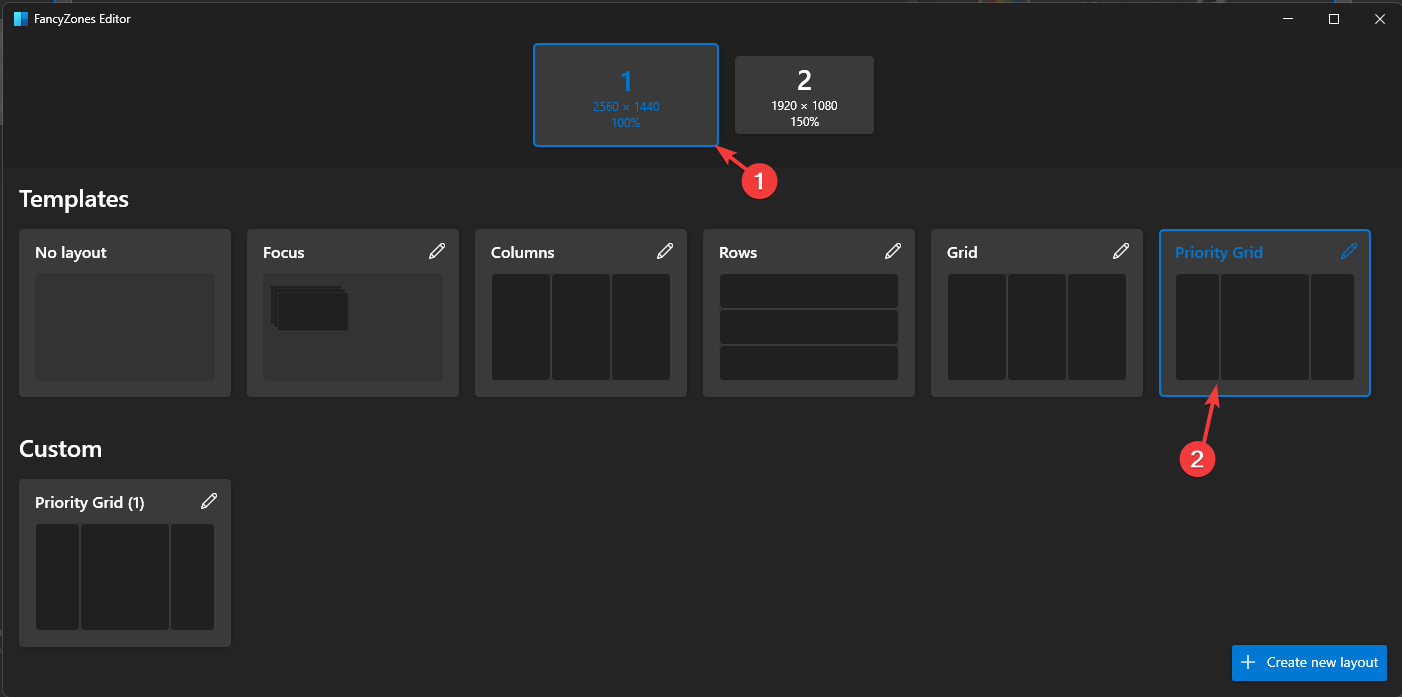Screen dimensions: 1402x697
Task: Minimize the FancyZones Editor window
Action: click(1288, 19)
